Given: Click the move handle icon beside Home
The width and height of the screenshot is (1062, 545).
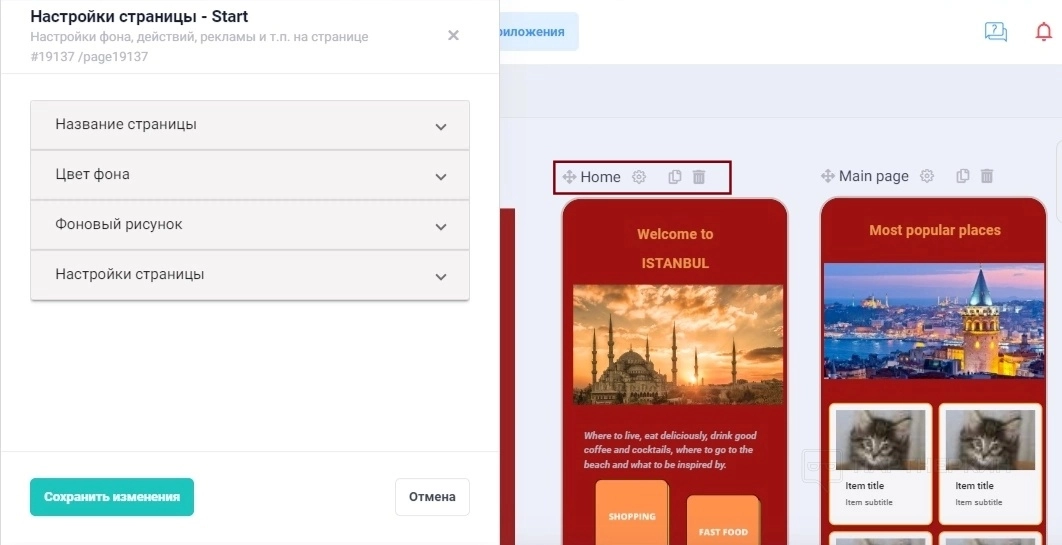Looking at the screenshot, I should pyautogui.click(x=569, y=177).
